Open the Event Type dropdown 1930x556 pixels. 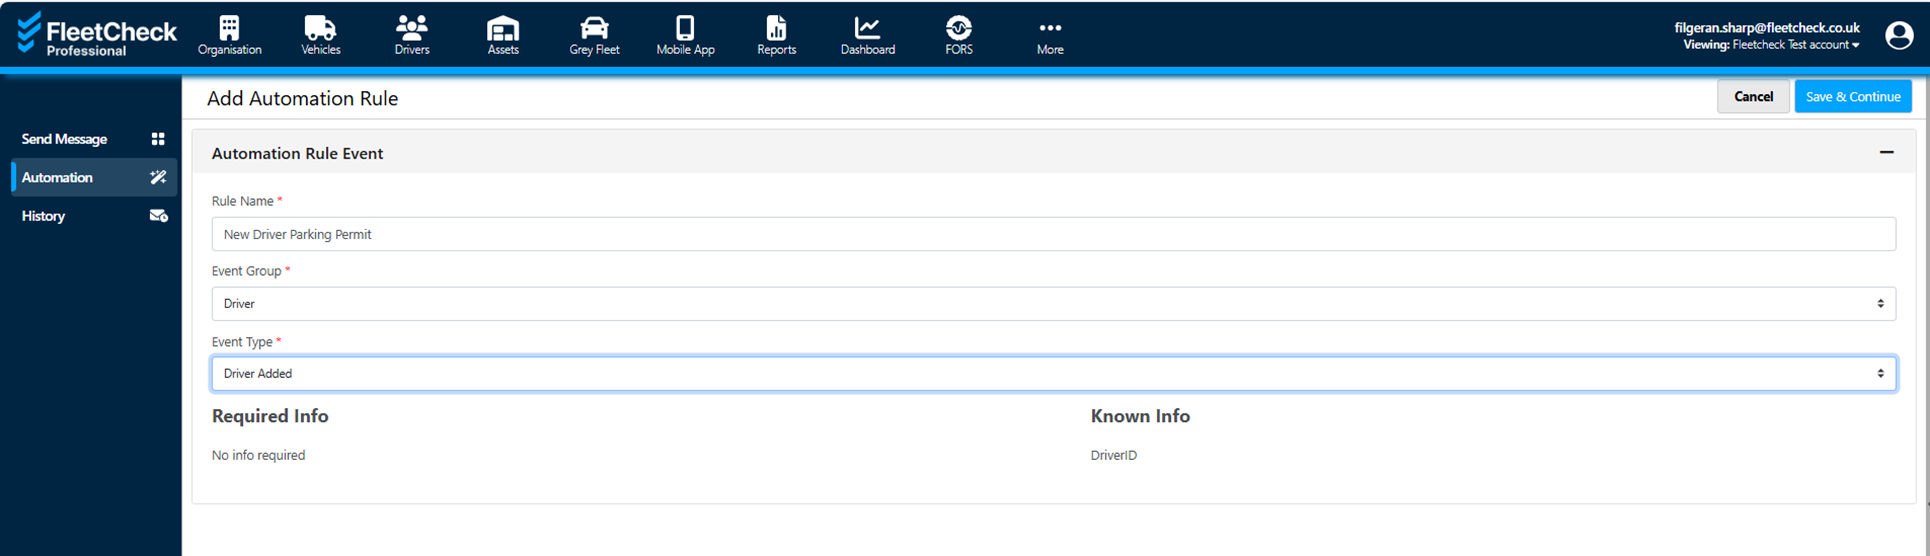tap(1053, 374)
